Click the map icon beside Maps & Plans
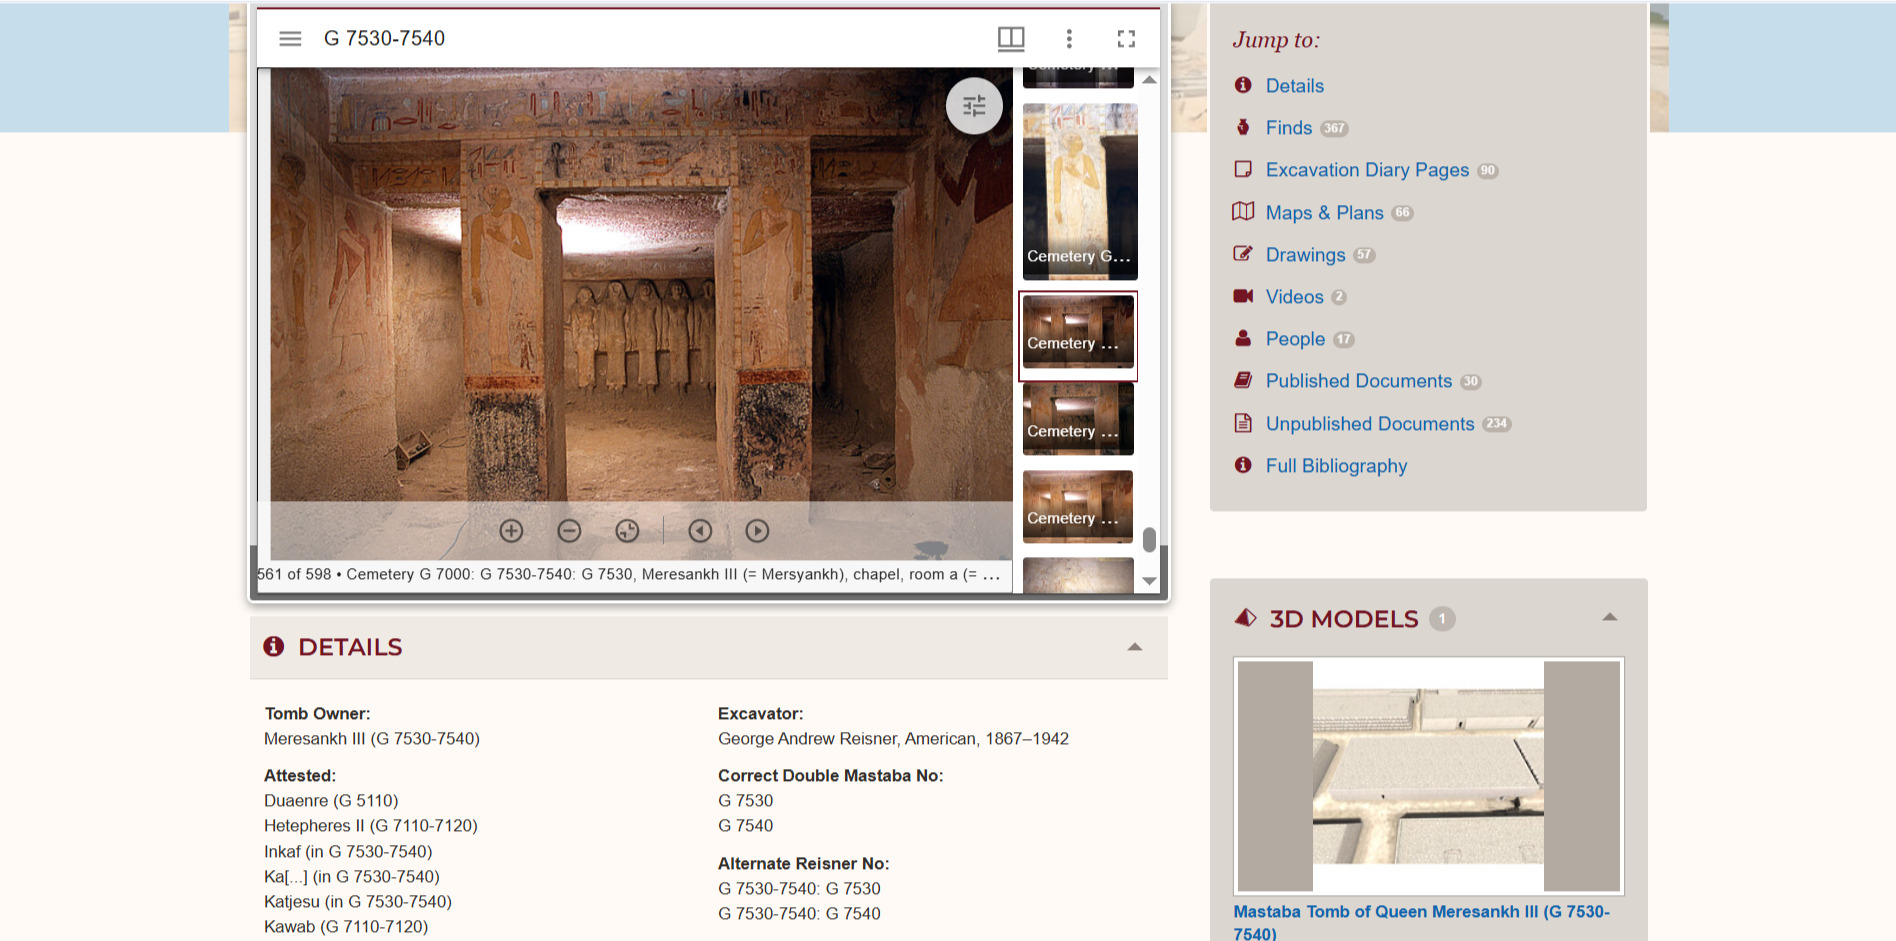 click(1243, 212)
